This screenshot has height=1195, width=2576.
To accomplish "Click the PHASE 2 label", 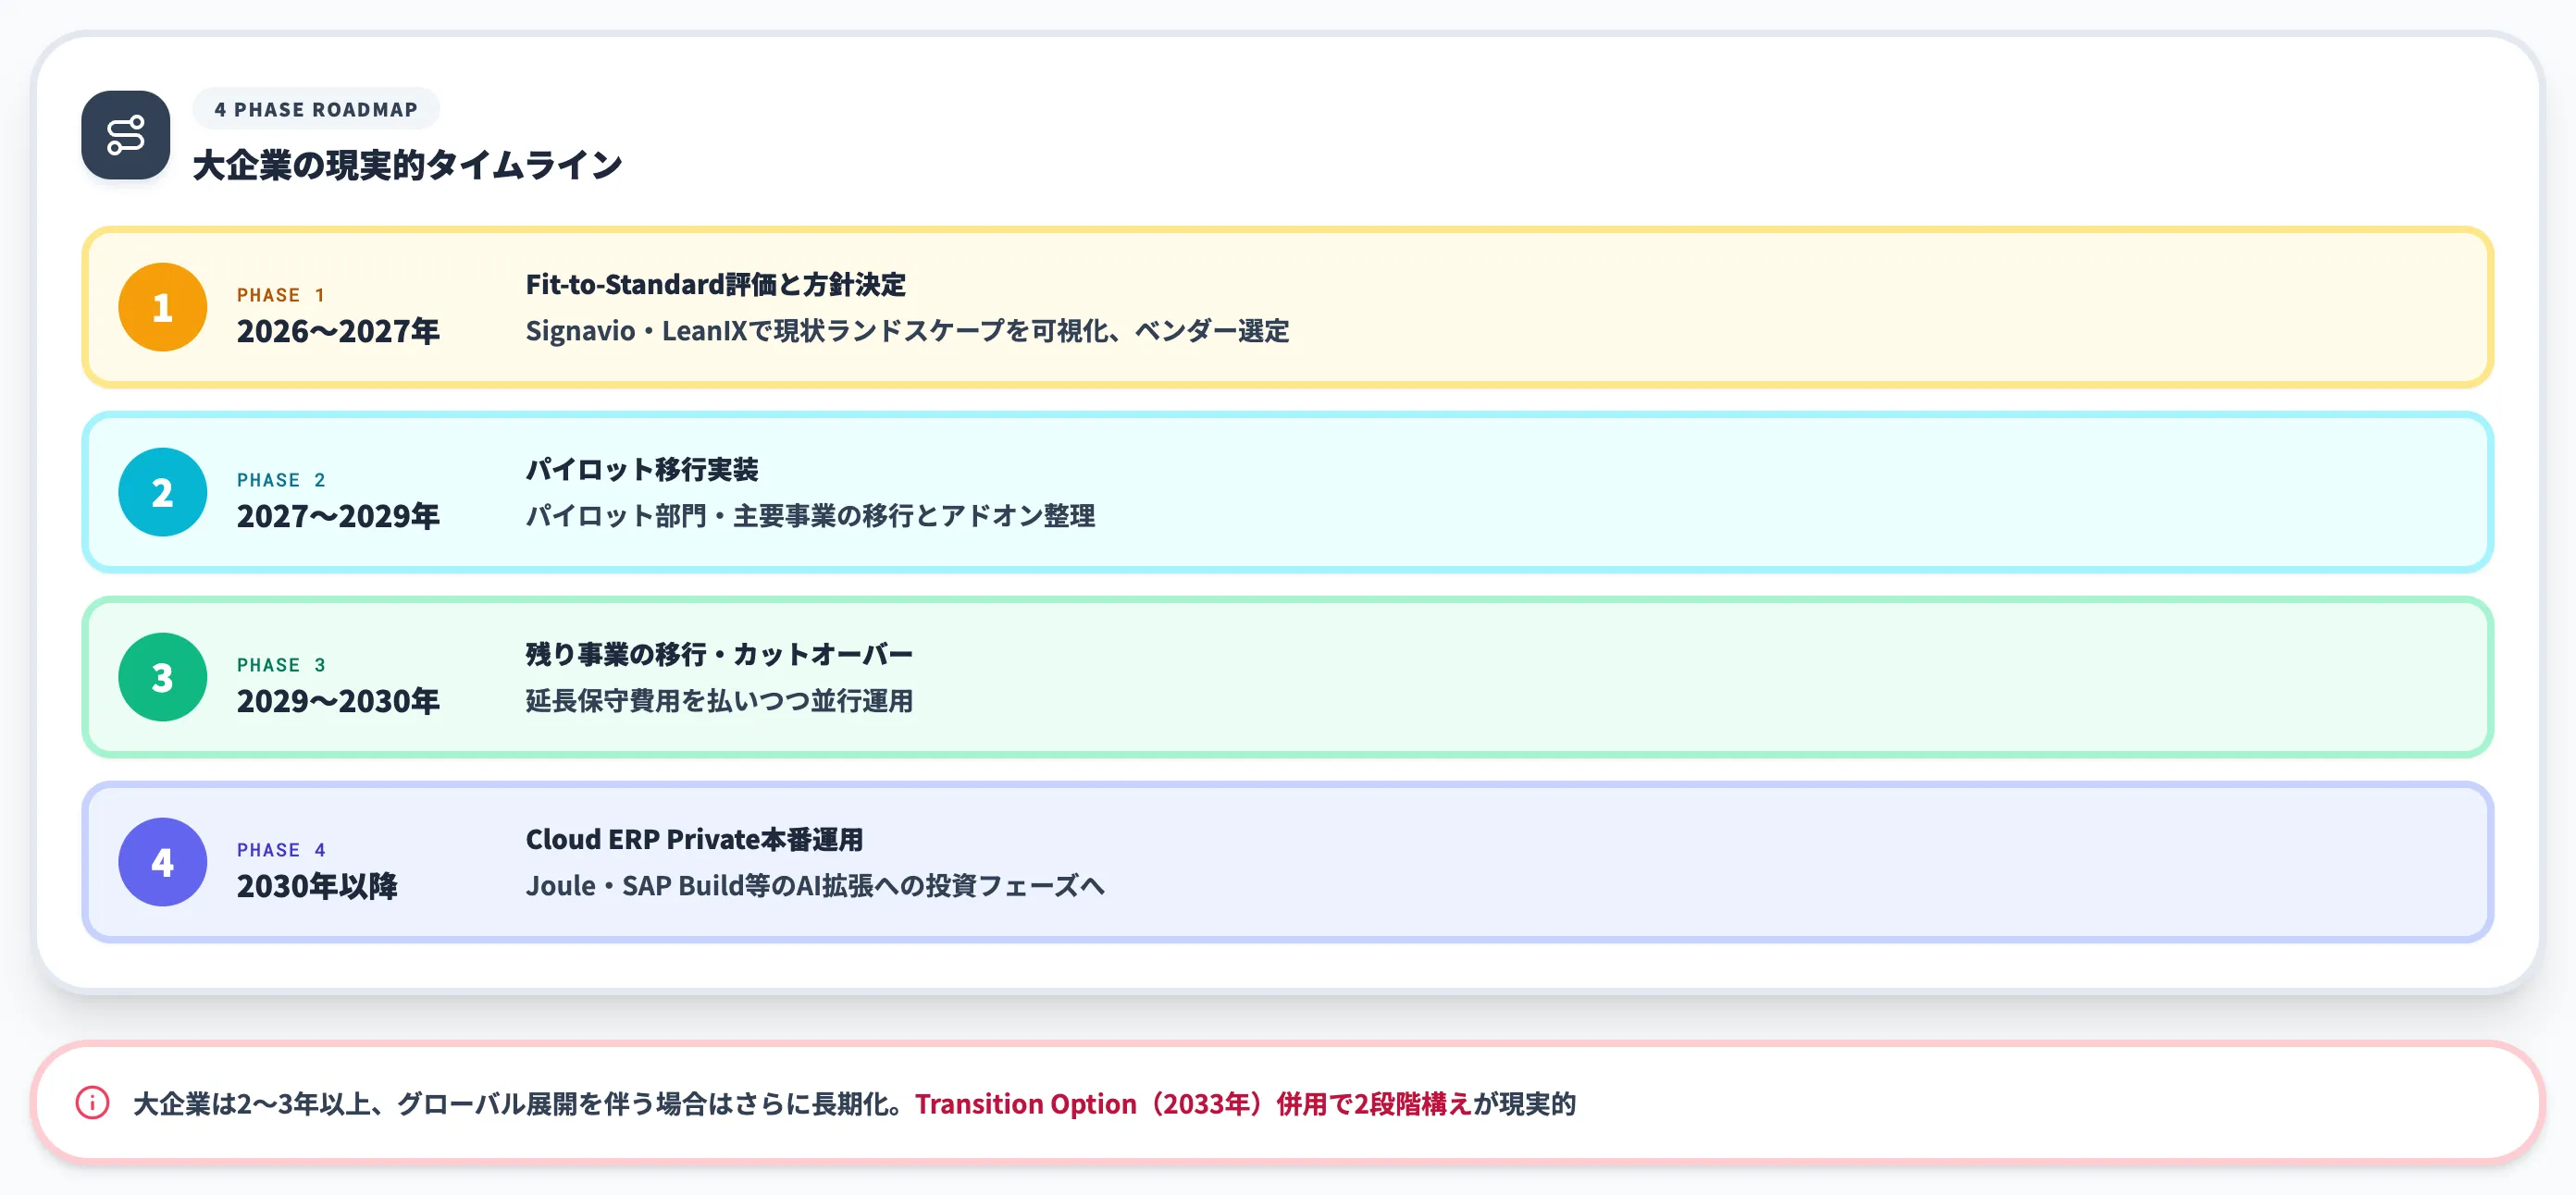I will 281,480.
